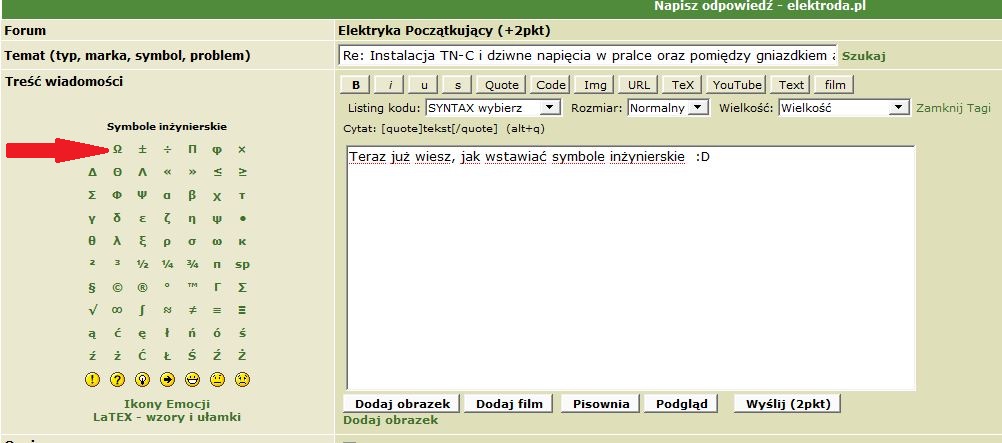
Task: Insert the × multiplication symbol
Action: coord(242,150)
